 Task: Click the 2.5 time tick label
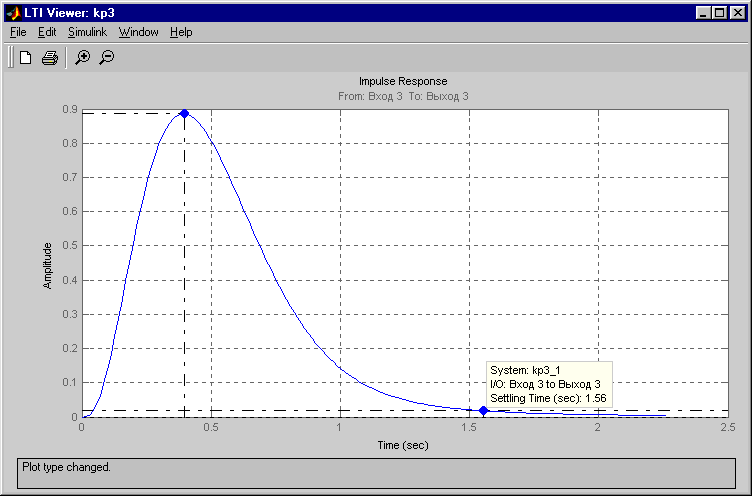728,427
